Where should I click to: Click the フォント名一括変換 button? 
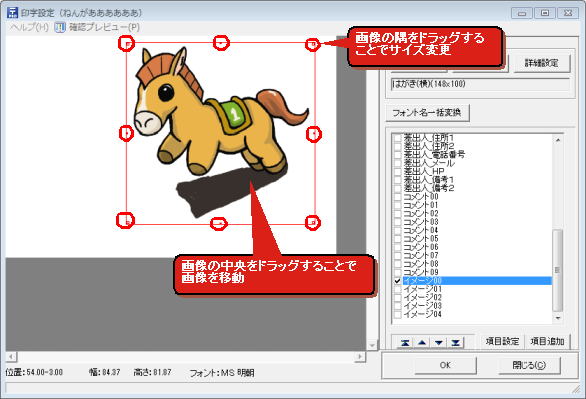click(427, 112)
